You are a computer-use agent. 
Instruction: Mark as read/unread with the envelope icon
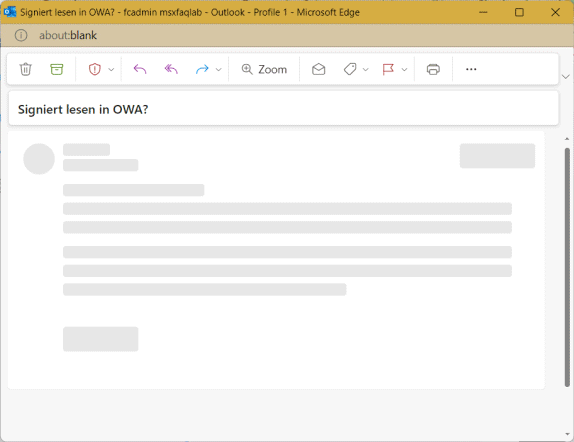tap(318, 69)
